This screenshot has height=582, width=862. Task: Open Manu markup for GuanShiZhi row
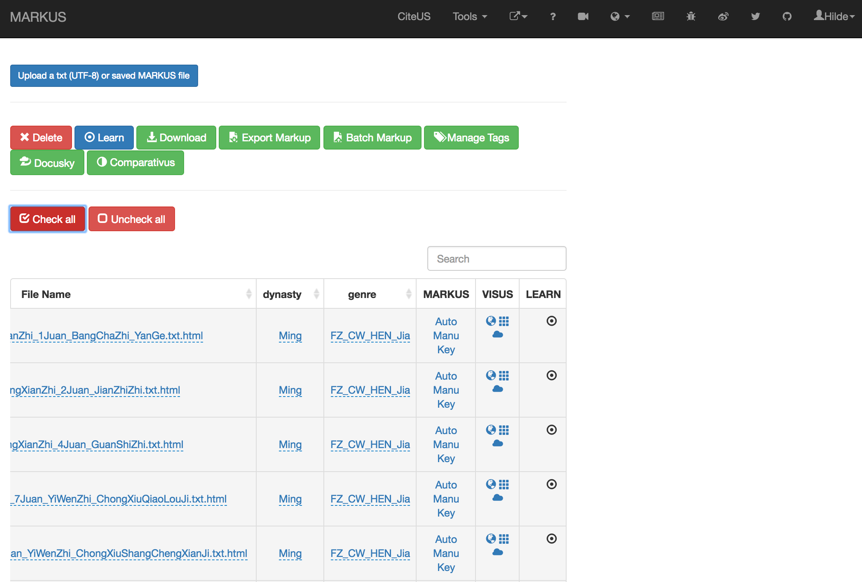point(446,445)
